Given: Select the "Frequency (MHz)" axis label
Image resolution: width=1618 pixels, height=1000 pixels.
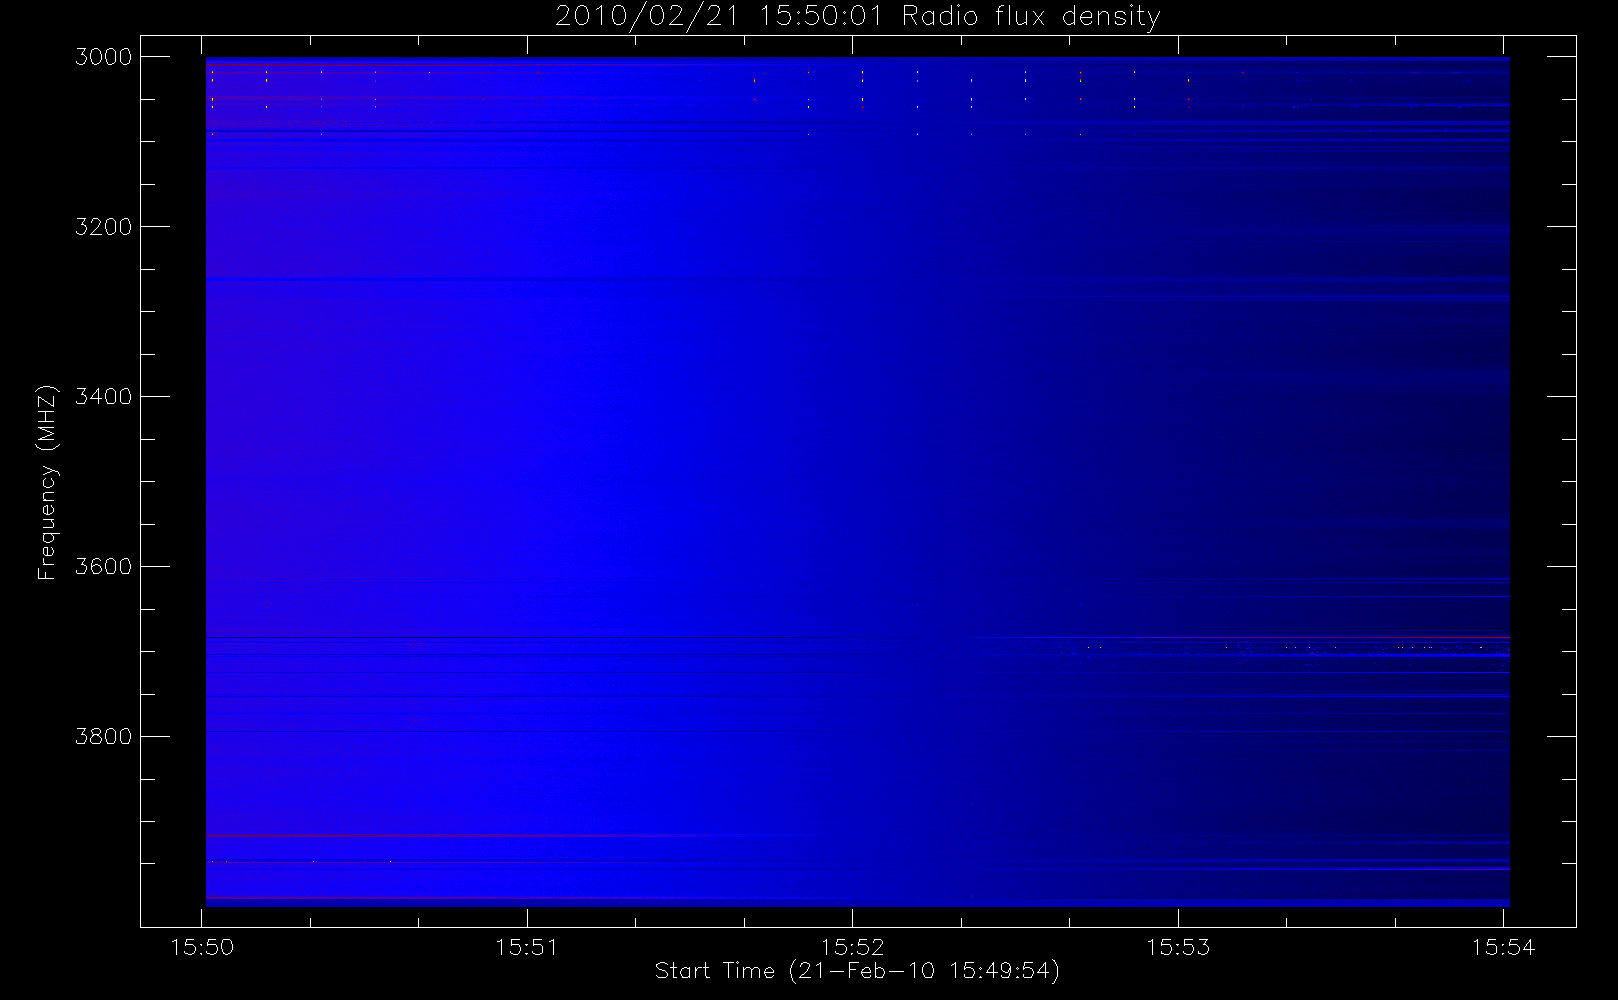Looking at the screenshot, I should (46, 482).
